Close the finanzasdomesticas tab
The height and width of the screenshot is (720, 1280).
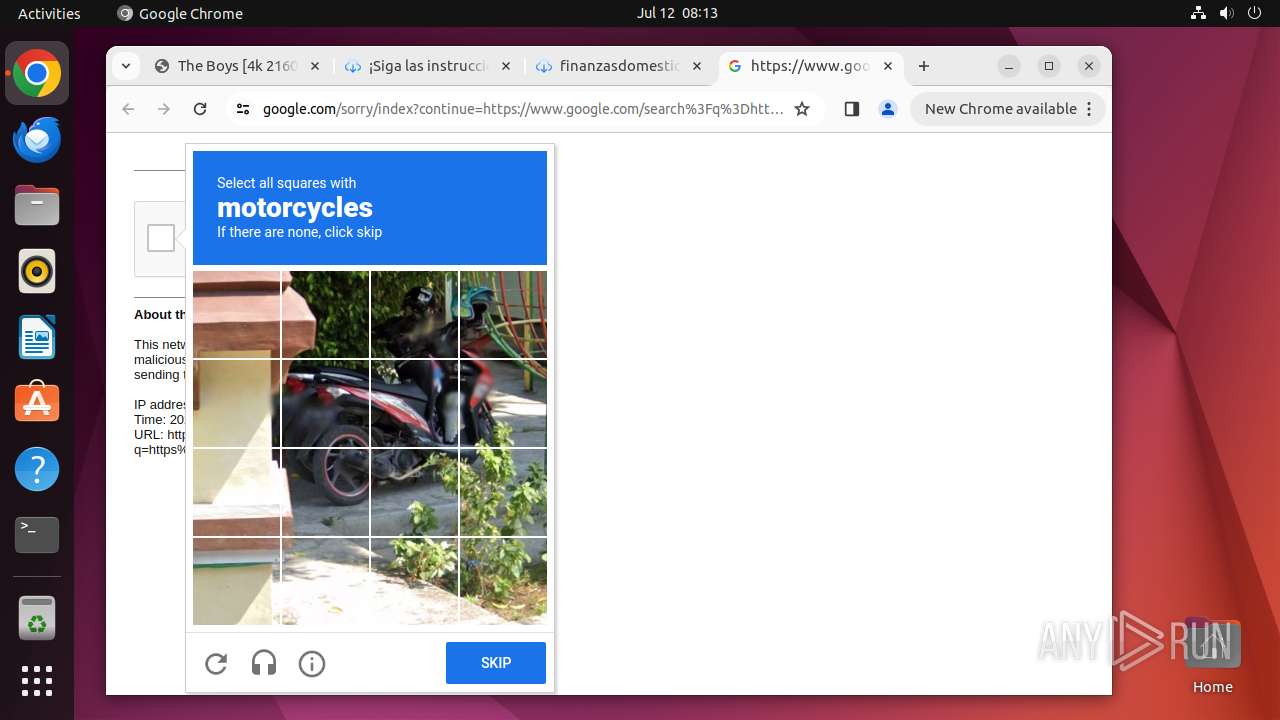click(x=697, y=66)
